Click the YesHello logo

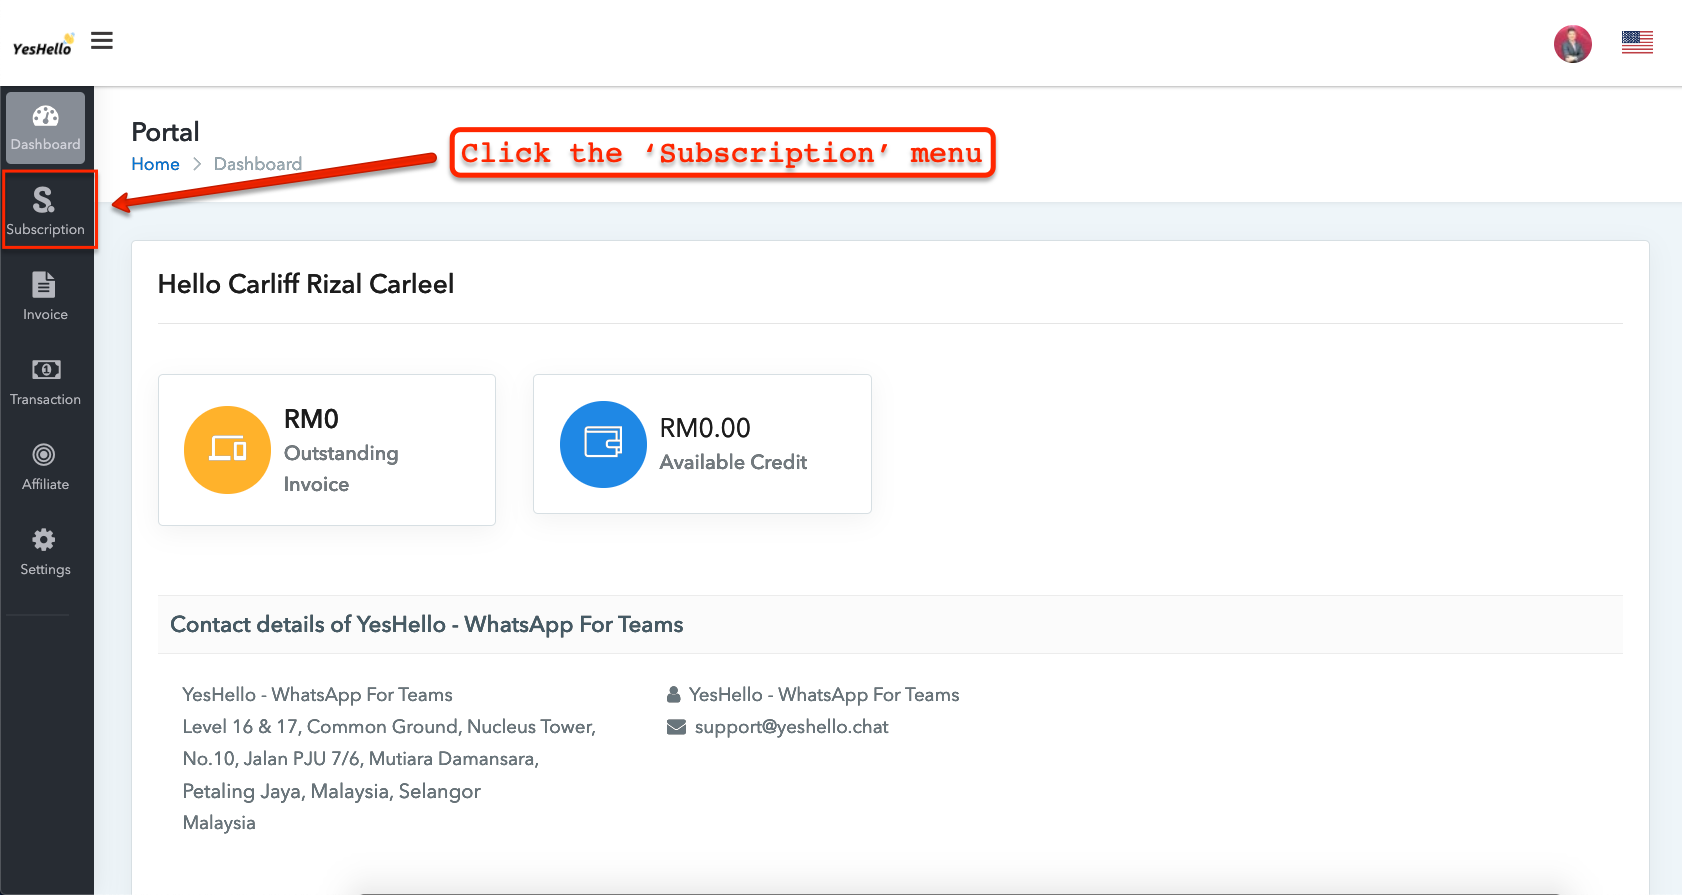pyautogui.click(x=43, y=45)
